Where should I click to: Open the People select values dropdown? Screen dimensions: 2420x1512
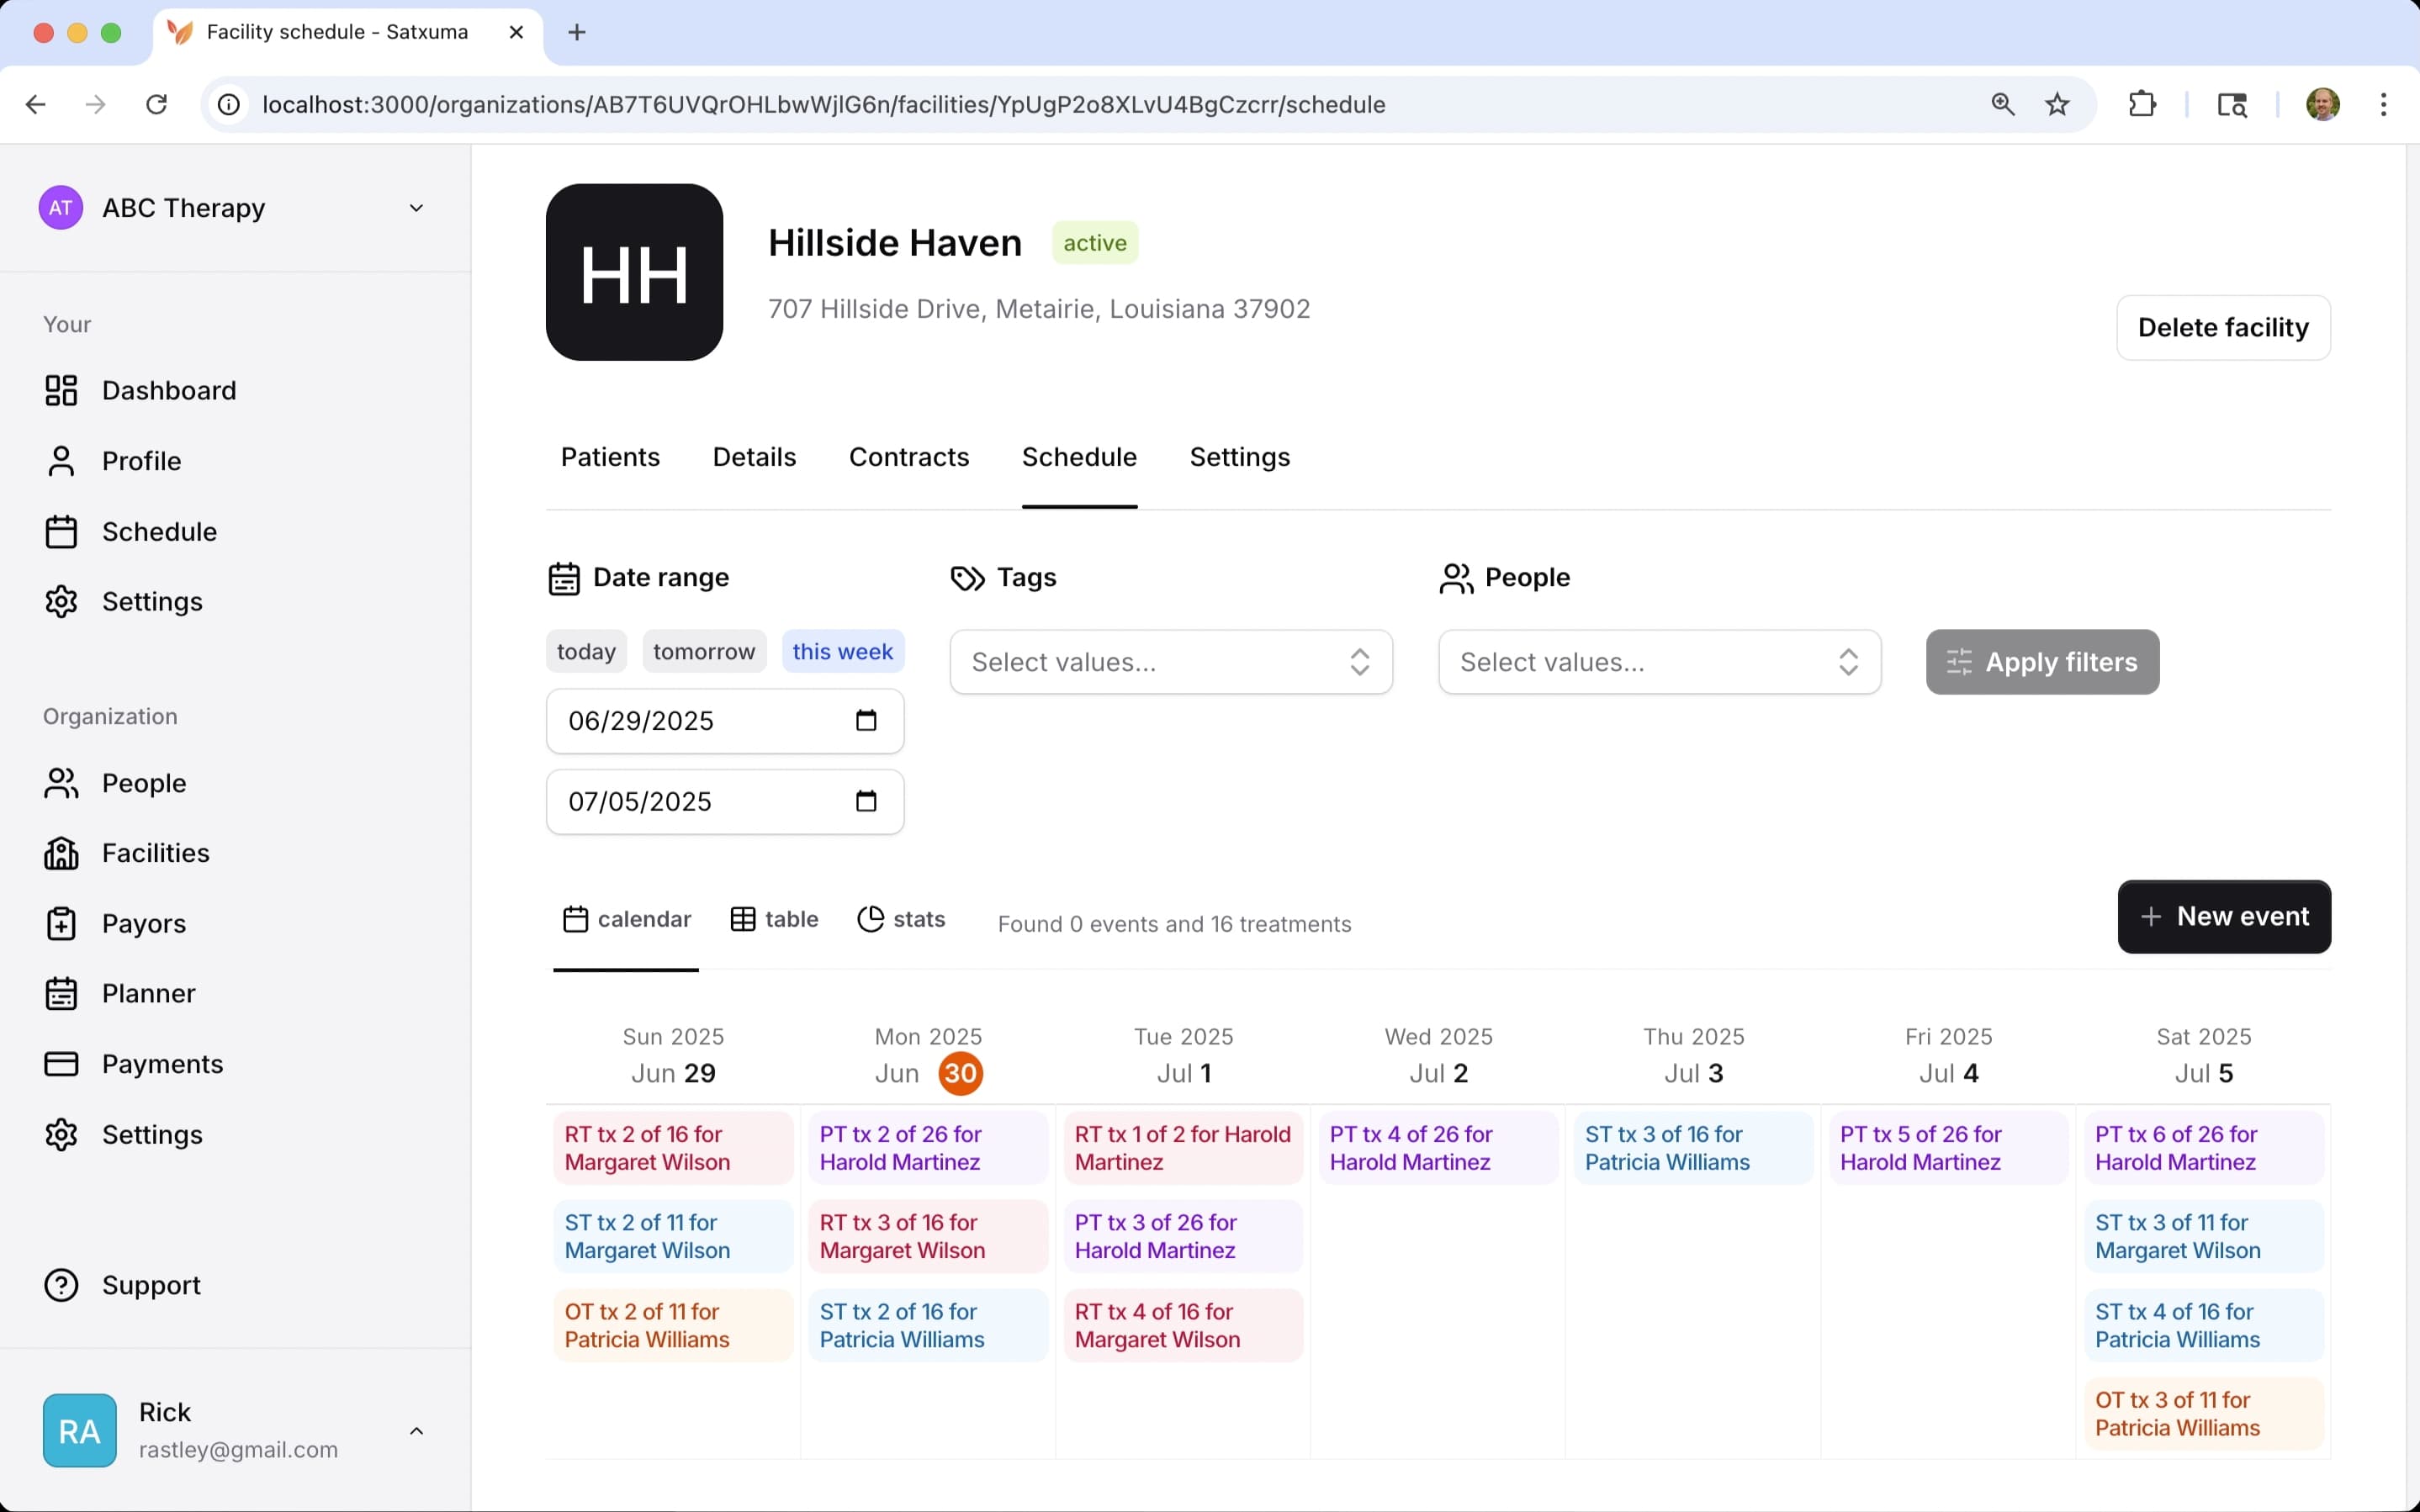pyautogui.click(x=1658, y=662)
